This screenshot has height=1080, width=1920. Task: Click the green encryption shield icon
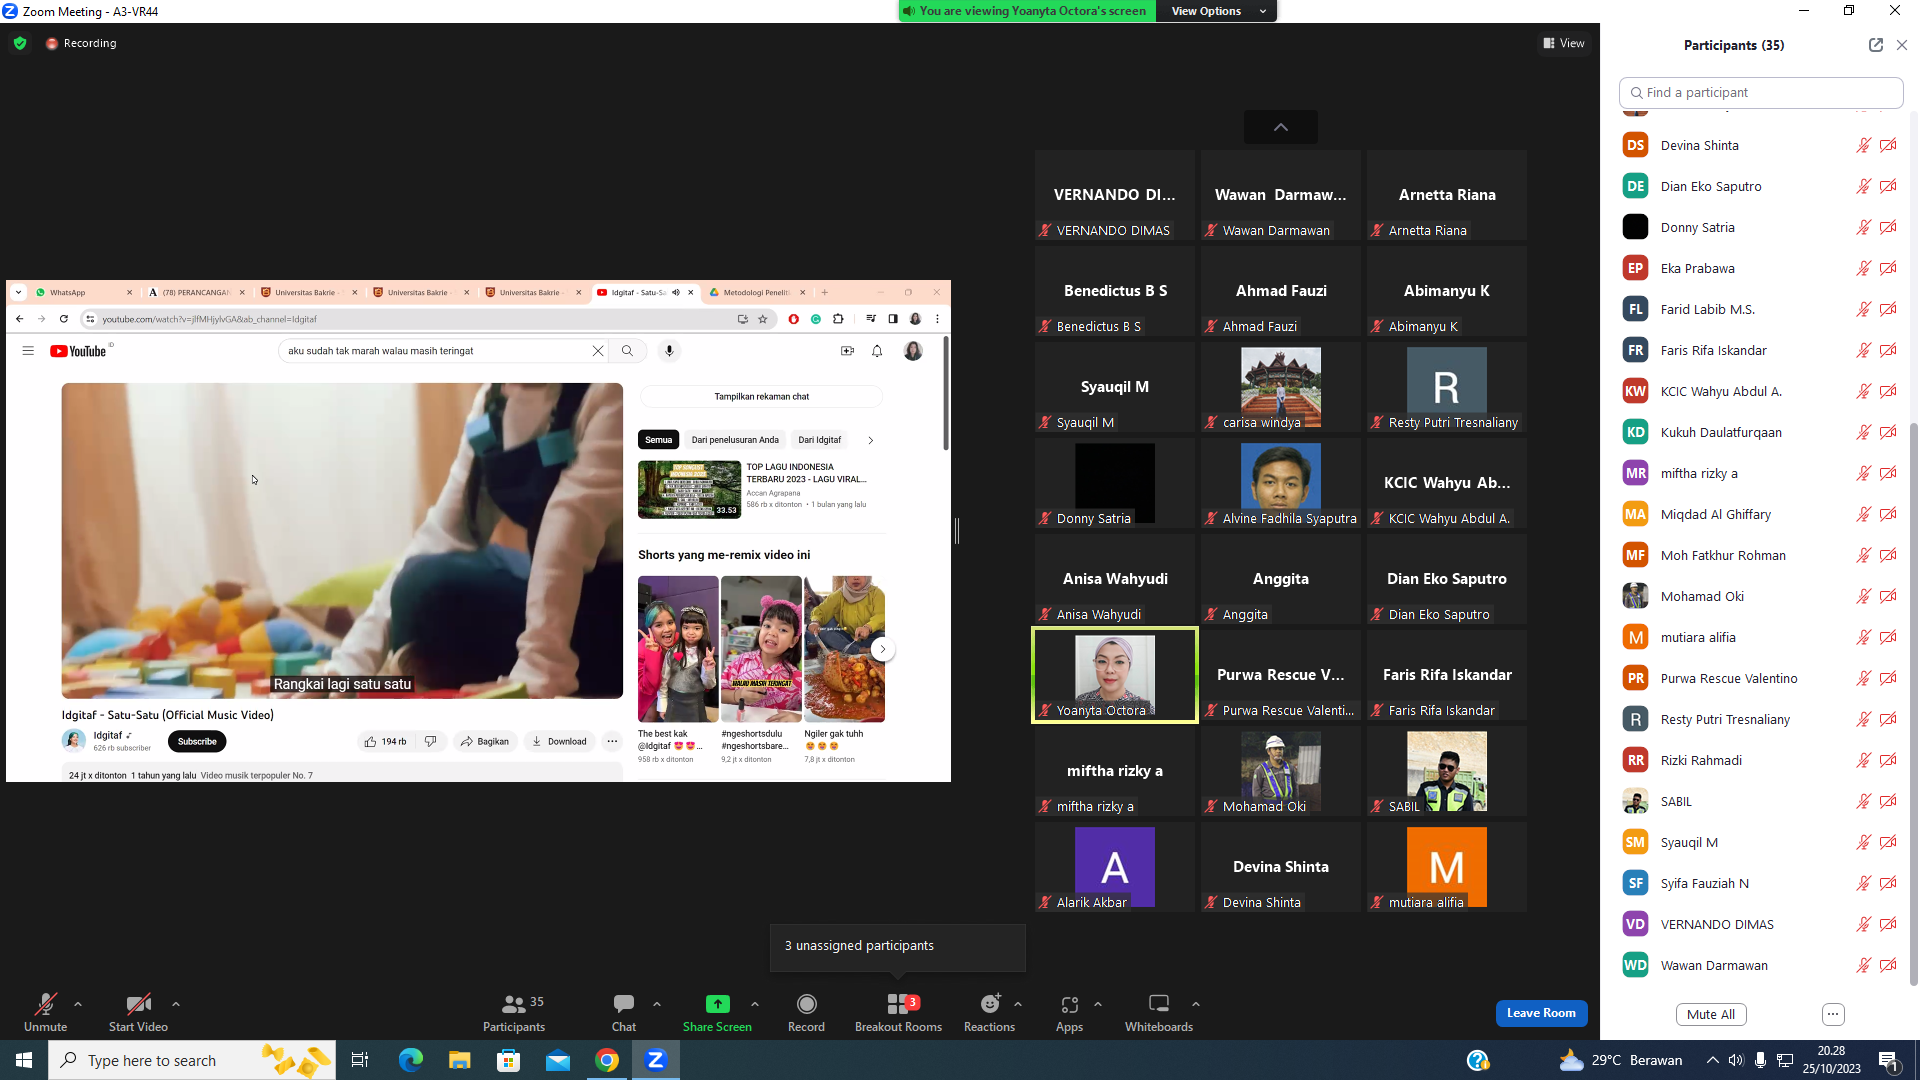[20, 43]
